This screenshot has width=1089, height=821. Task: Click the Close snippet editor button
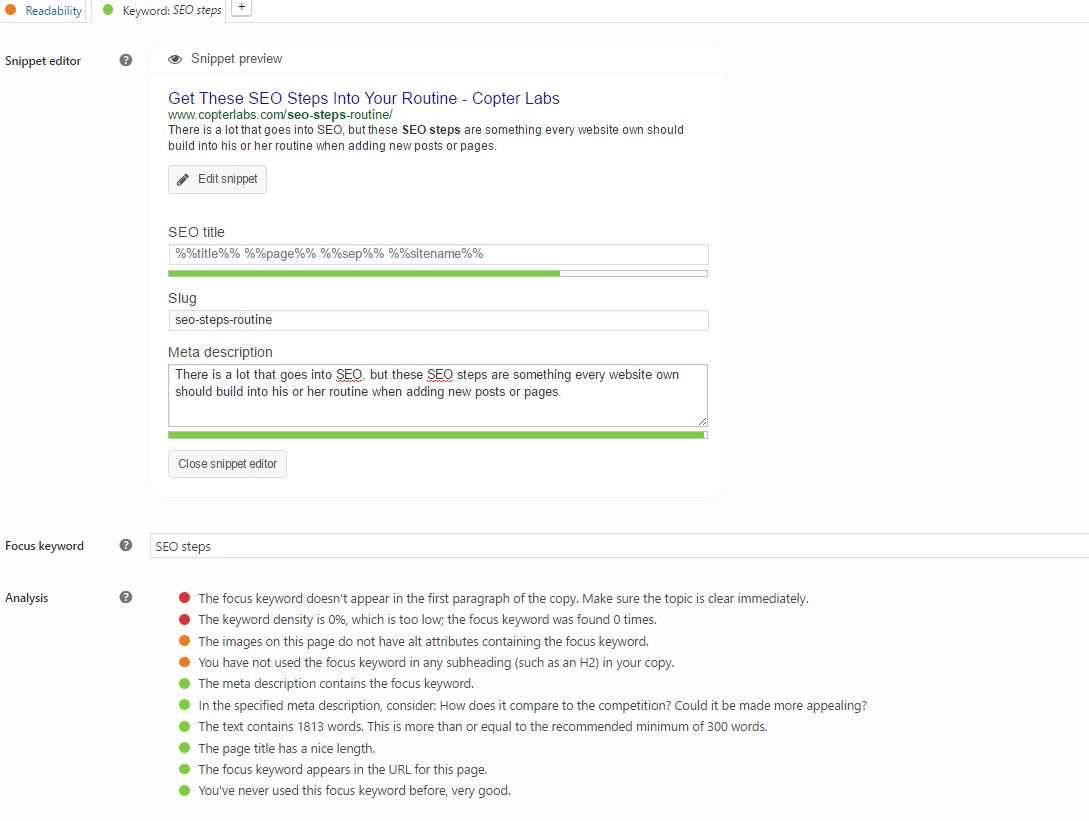pos(227,464)
